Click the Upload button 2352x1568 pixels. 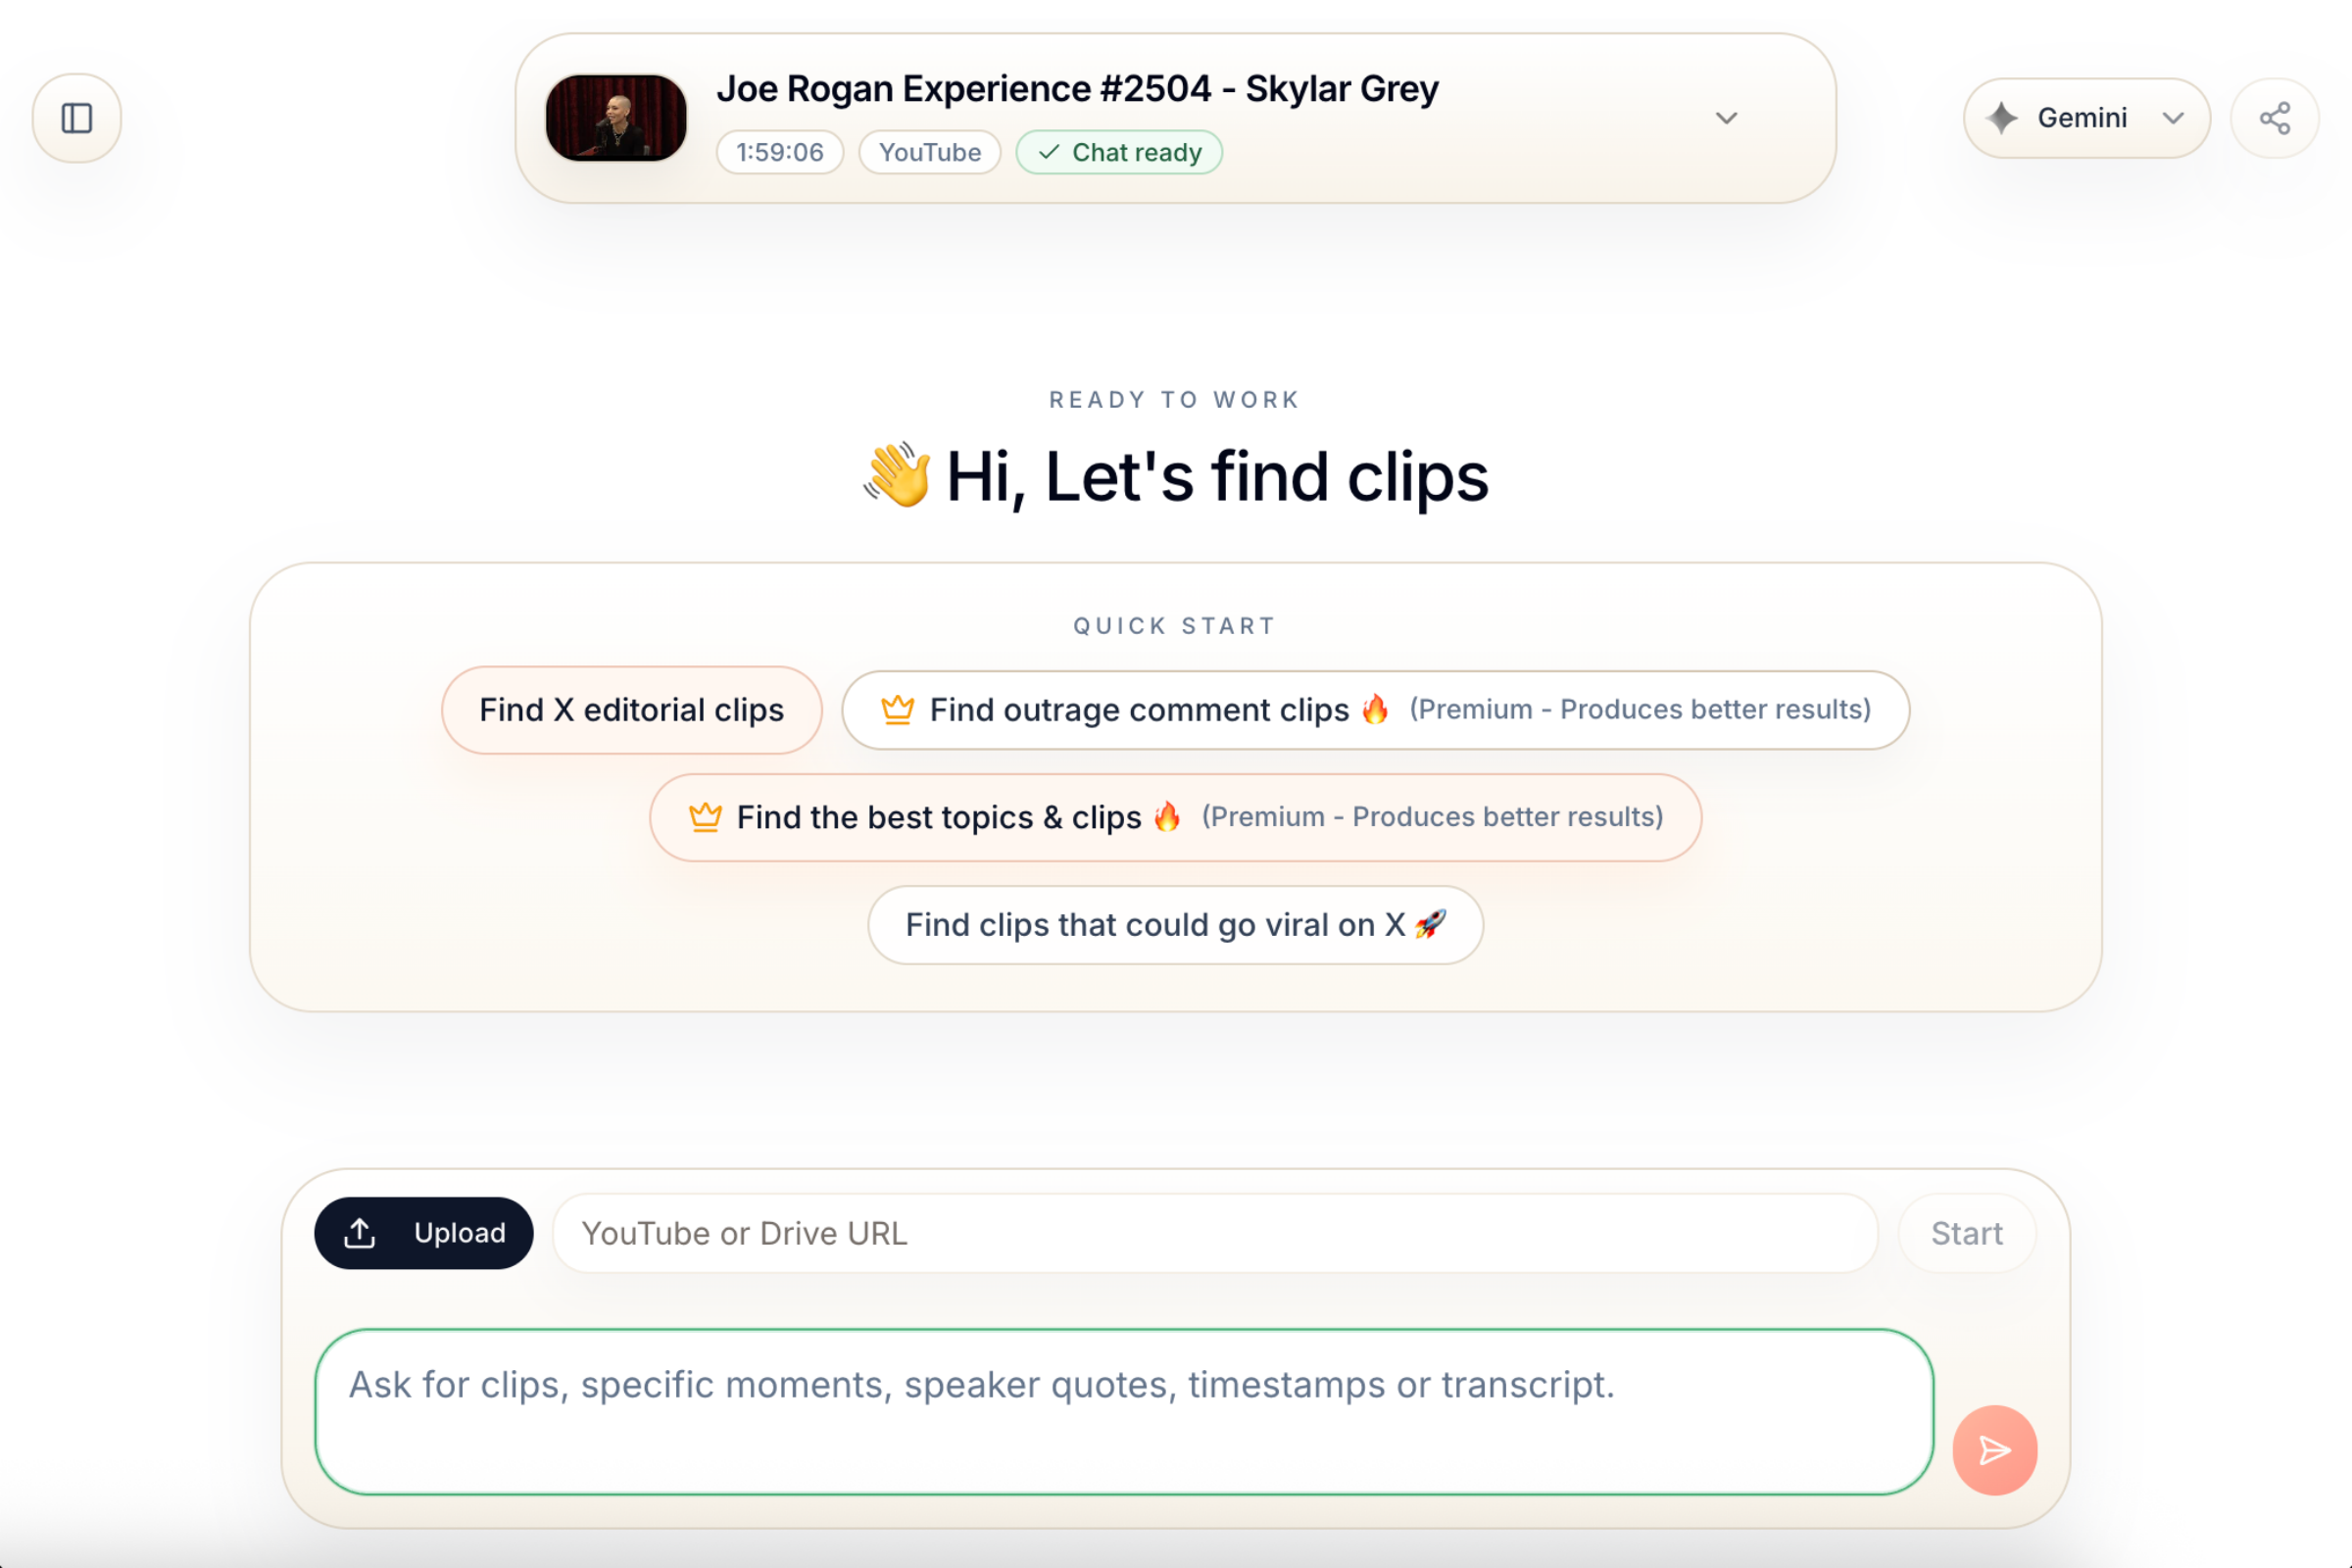tap(424, 1233)
